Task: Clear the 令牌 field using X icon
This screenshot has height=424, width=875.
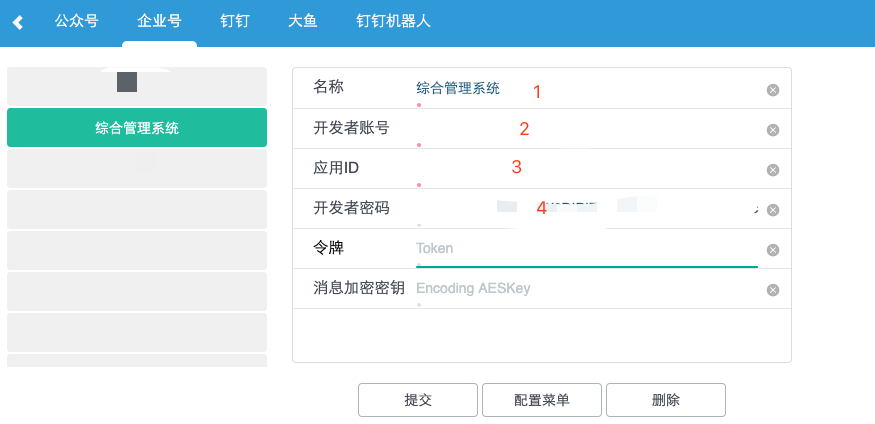Action: point(772,250)
